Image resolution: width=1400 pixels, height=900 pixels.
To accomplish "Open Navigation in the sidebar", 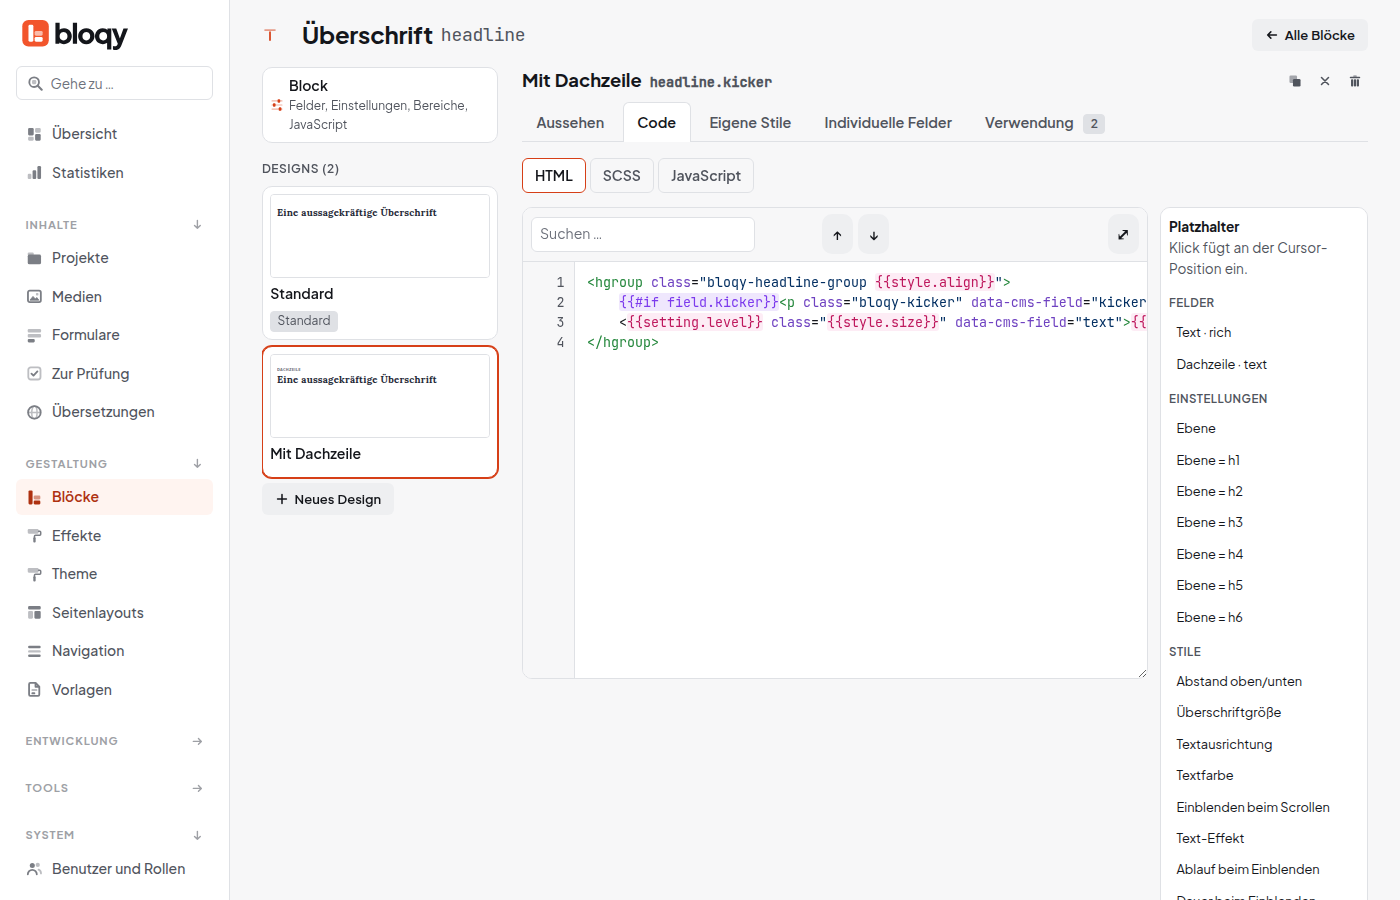I will (x=115, y=651).
